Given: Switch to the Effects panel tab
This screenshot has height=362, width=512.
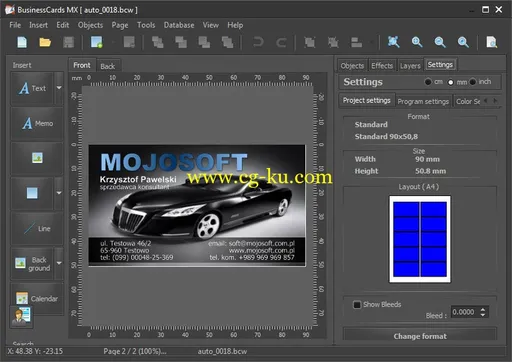Looking at the screenshot, I should pyautogui.click(x=382, y=66).
